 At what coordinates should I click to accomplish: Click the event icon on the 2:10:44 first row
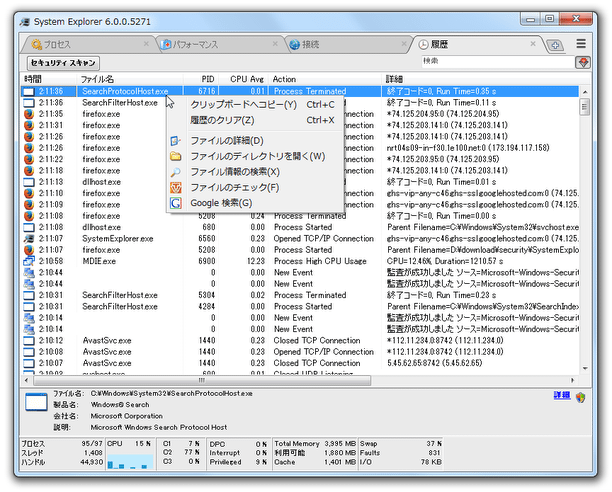(29, 272)
